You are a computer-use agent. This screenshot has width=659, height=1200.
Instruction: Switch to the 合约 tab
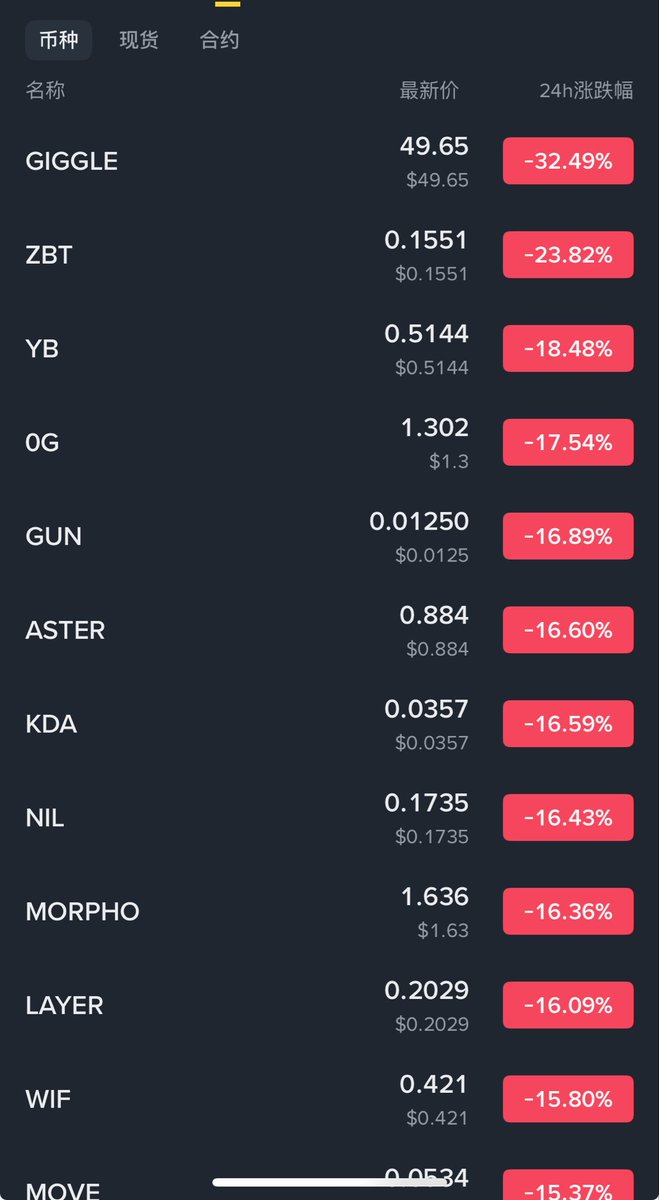tap(219, 41)
